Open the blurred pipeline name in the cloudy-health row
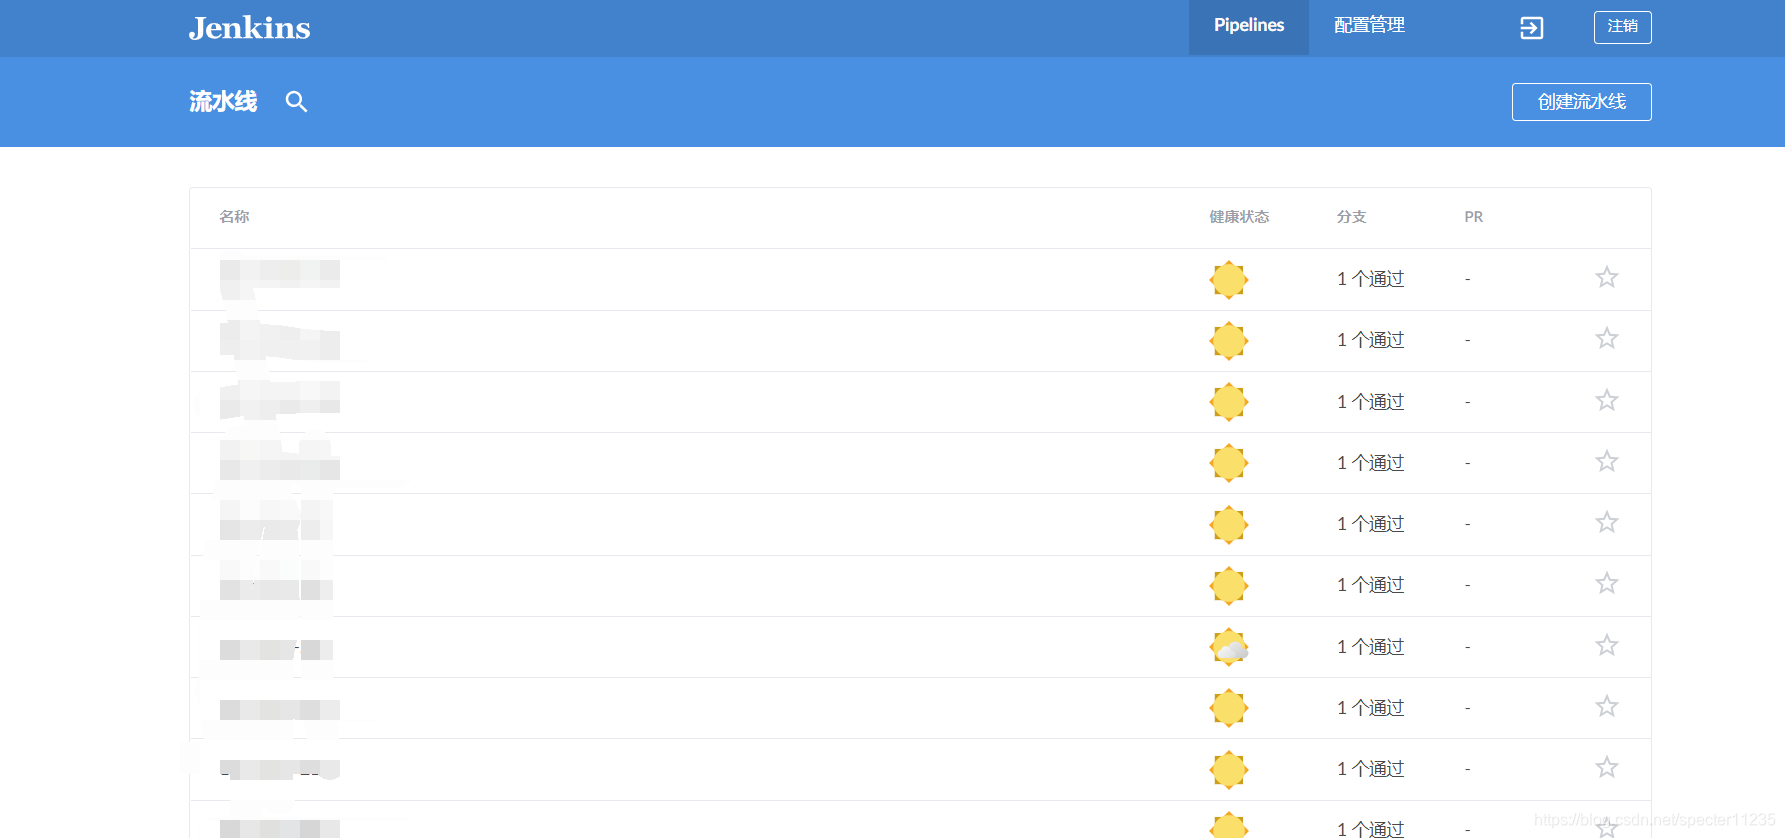 coord(276,650)
